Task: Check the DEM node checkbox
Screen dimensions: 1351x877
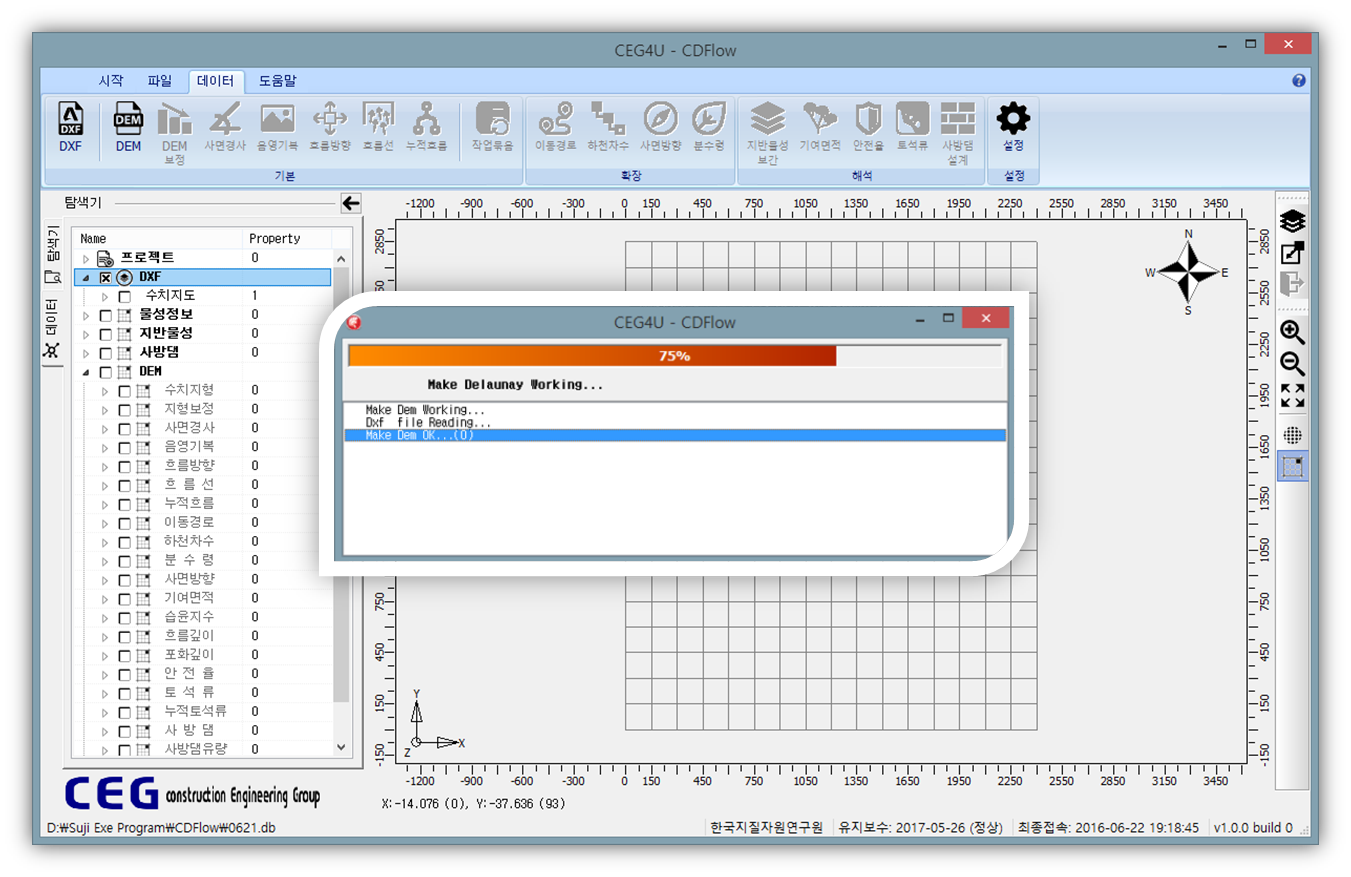Action: tap(106, 372)
